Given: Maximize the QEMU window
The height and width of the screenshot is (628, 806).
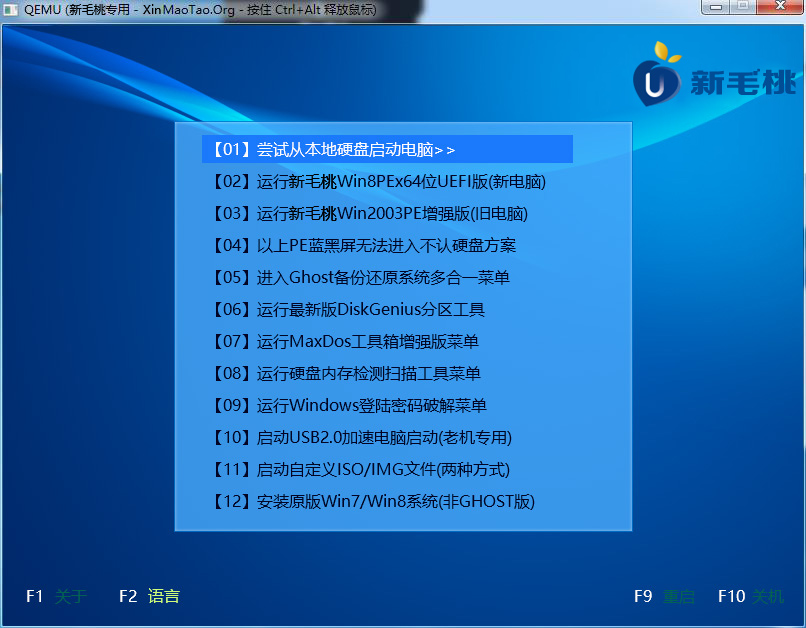Looking at the screenshot, I should [743, 7].
